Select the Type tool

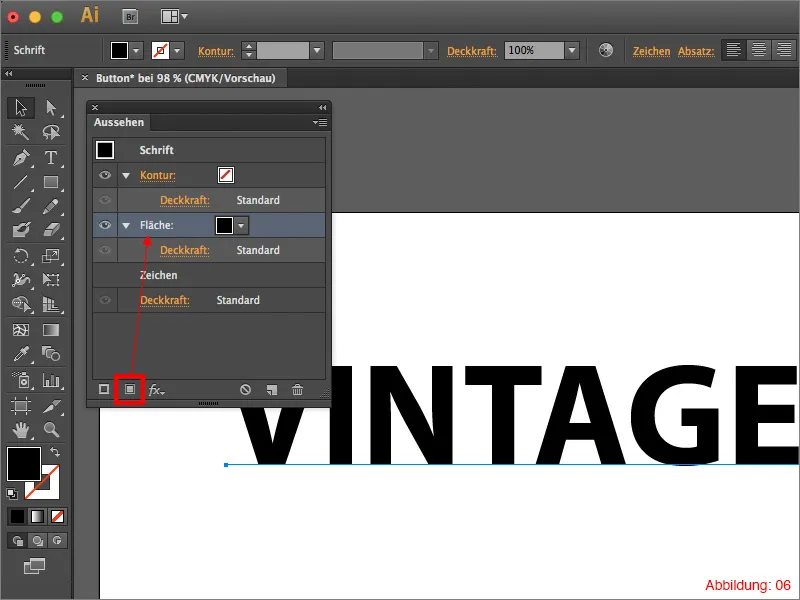click(x=51, y=158)
